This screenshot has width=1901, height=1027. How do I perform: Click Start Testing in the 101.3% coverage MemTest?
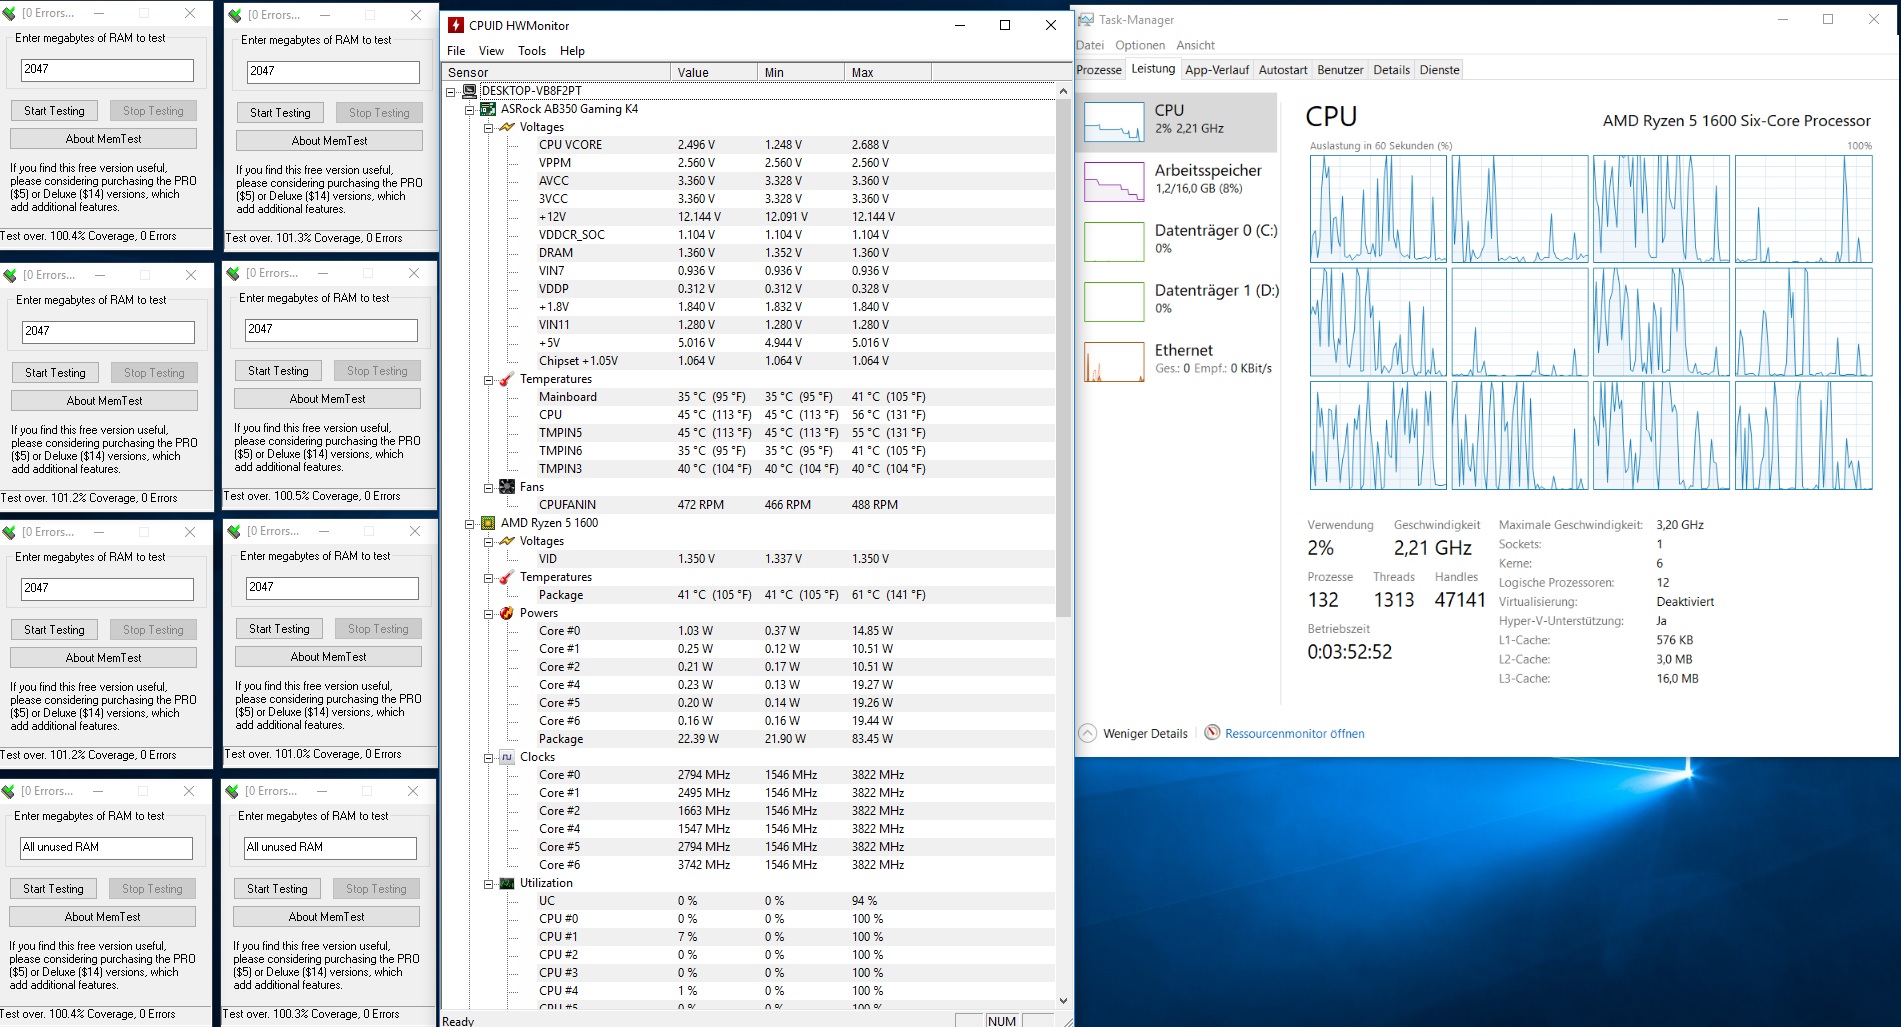280,113
